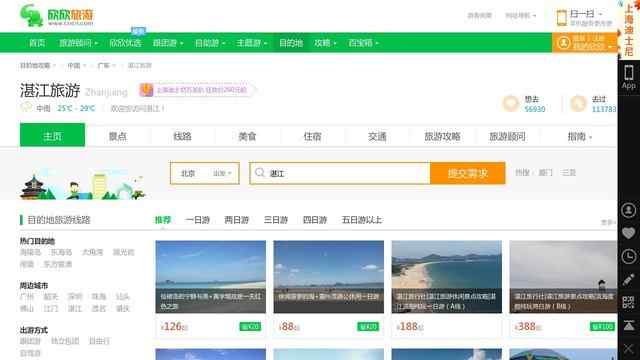Open 欣欣优选 in green navbar

point(125,43)
